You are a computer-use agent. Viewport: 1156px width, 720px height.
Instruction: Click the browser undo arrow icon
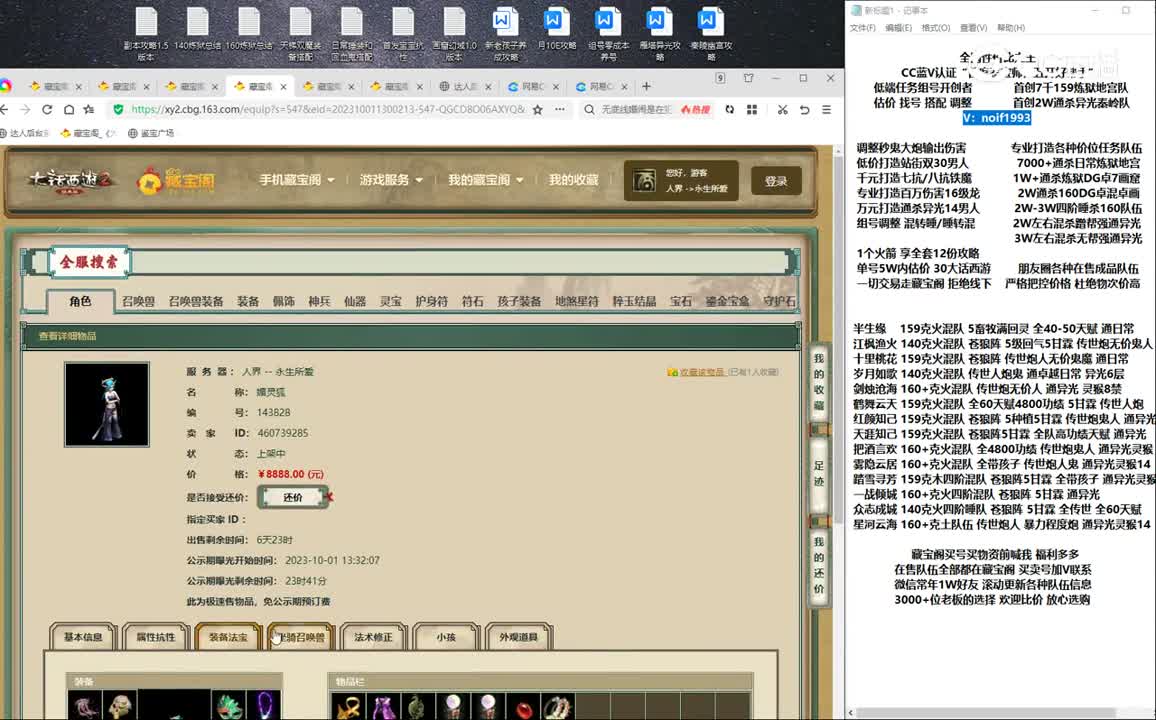tap(804, 109)
